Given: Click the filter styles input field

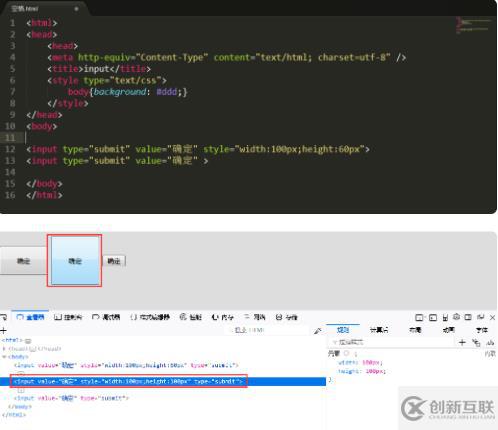Looking at the screenshot, I should [x=393, y=342].
